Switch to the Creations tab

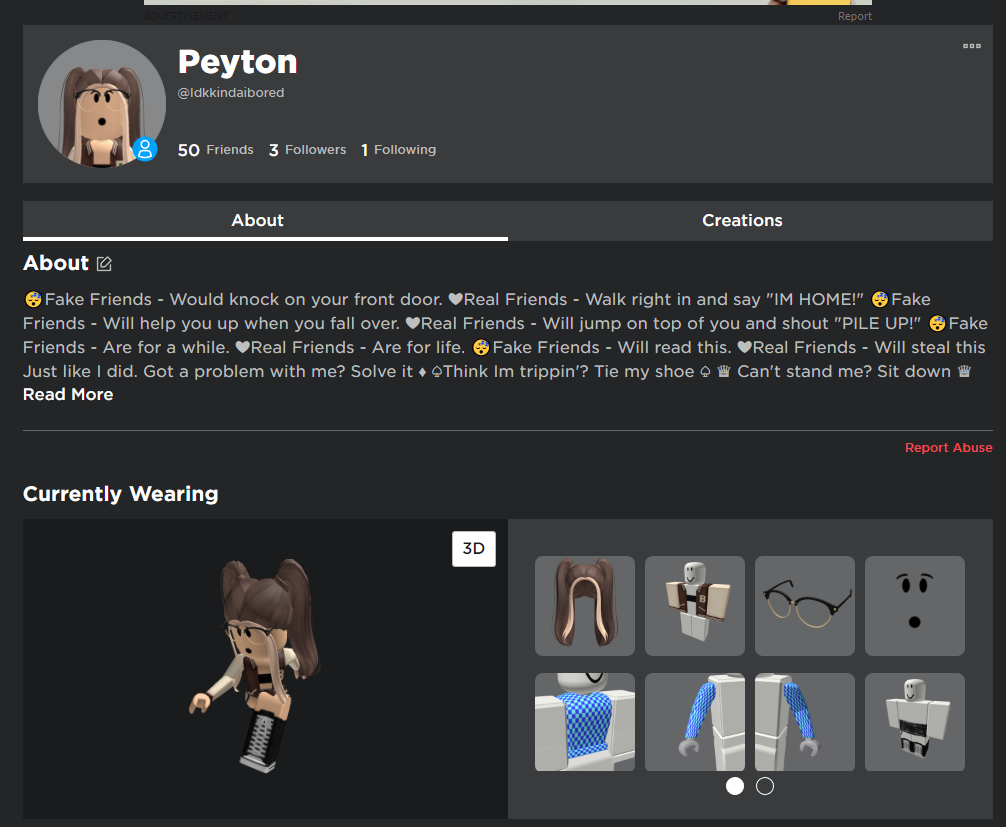(742, 221)
